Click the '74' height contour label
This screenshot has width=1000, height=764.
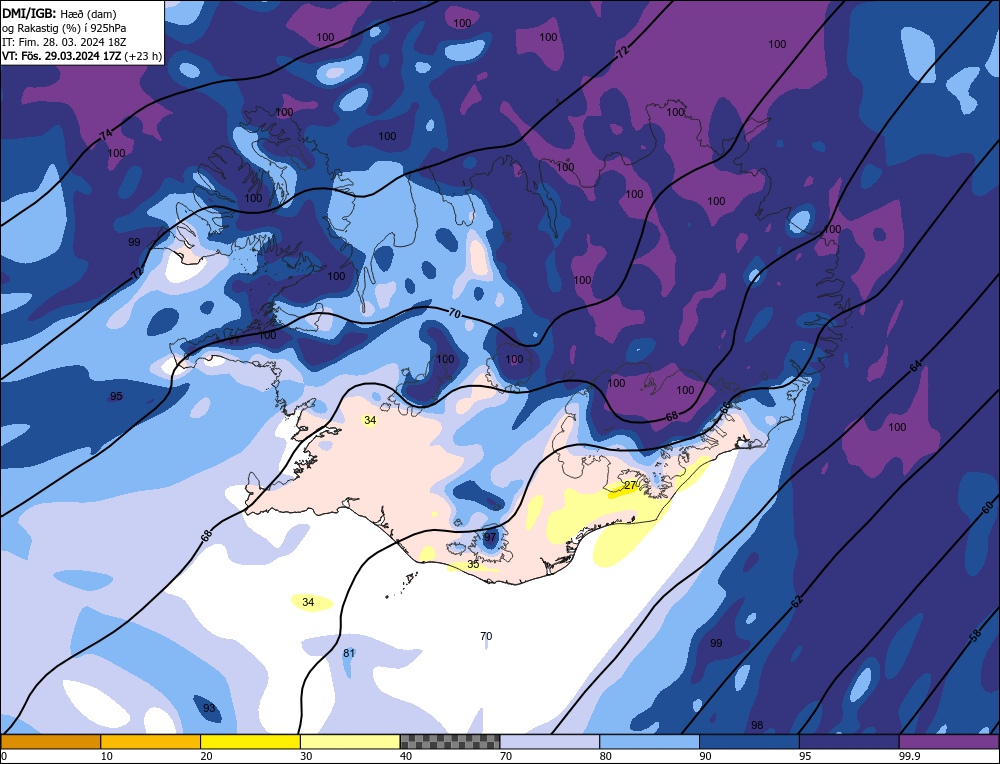[x=106, y=135]
